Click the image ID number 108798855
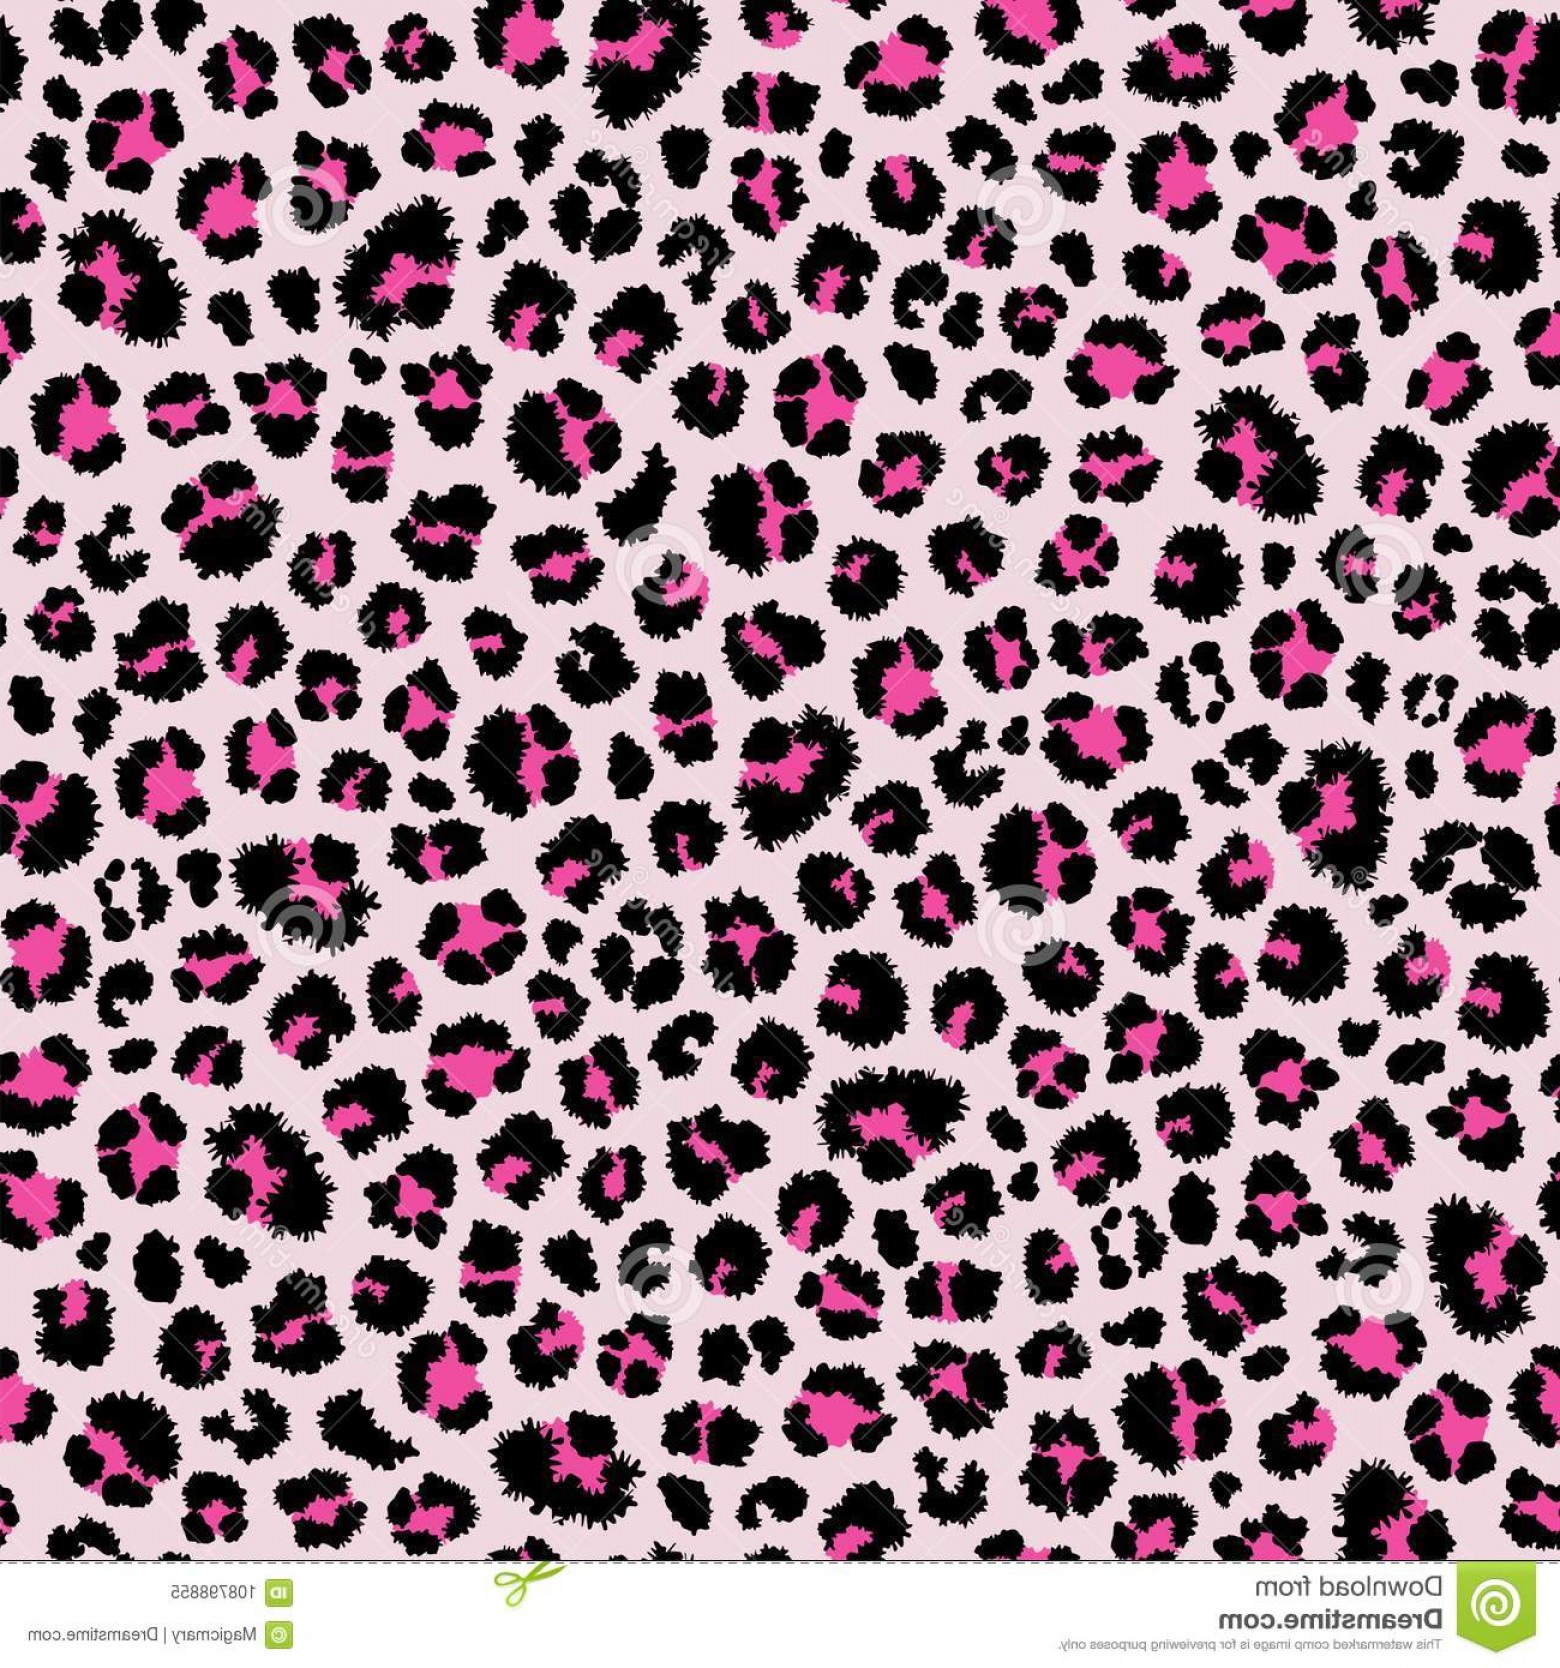The width and height of the screenshot is (1560, 1668). [x=214, y=1590]
